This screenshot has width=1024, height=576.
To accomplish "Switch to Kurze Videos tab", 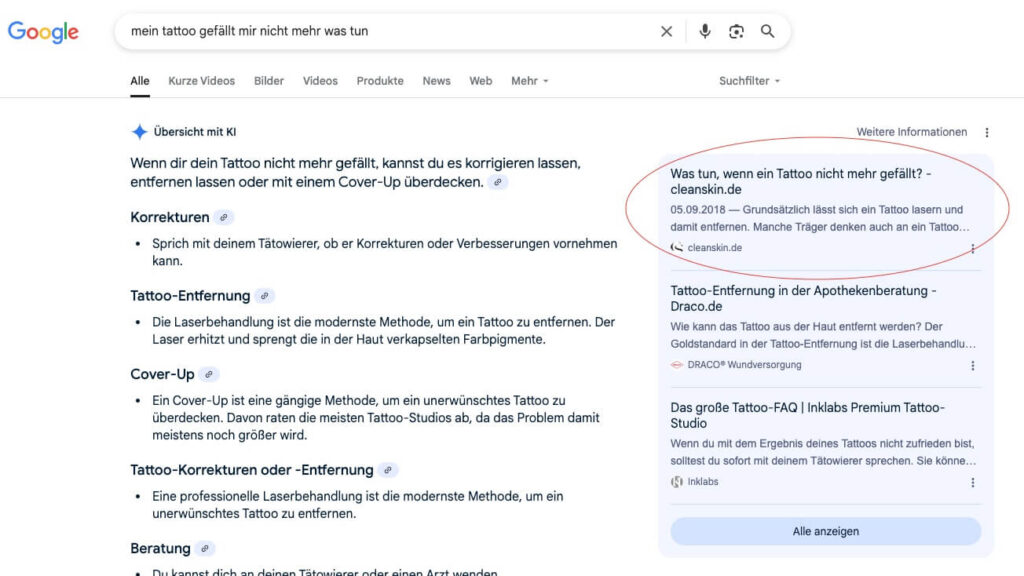I will tap(202, 81).
